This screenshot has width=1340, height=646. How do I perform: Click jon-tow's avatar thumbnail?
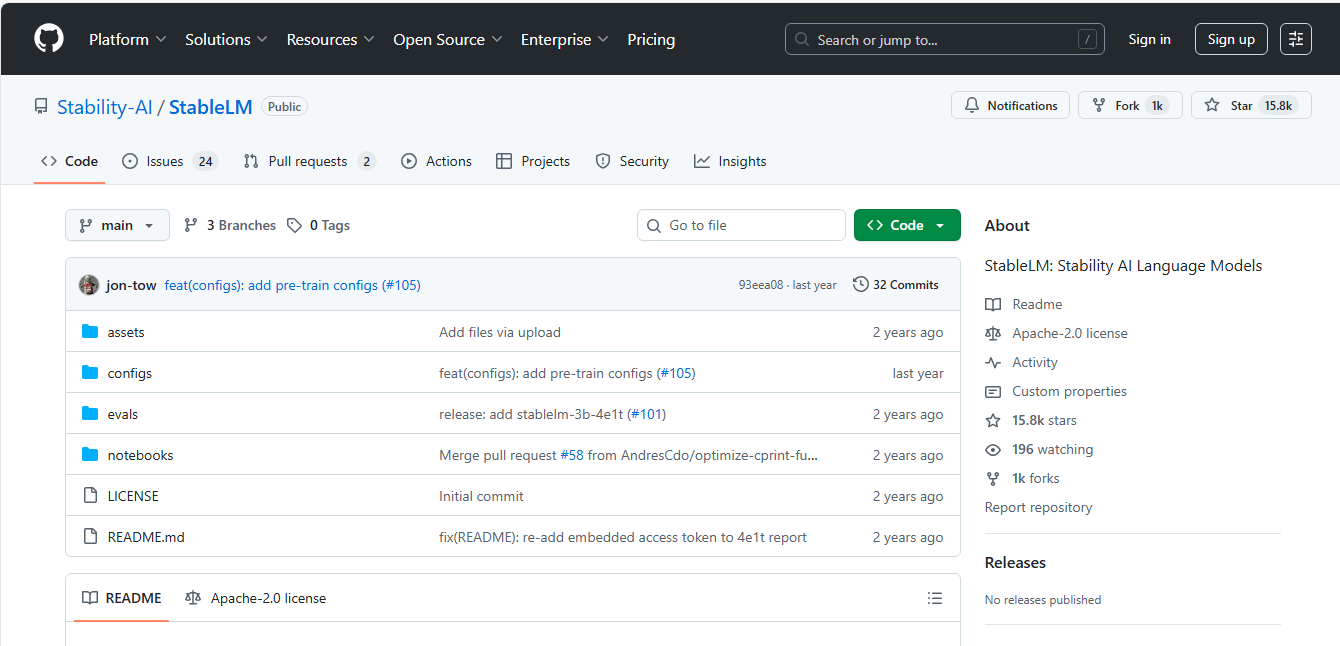tap(89, 285)
